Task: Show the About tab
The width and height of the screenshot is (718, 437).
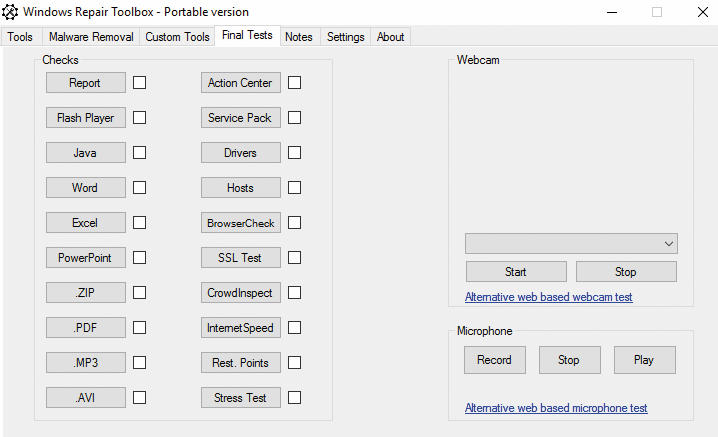Action: coord(391,37)
